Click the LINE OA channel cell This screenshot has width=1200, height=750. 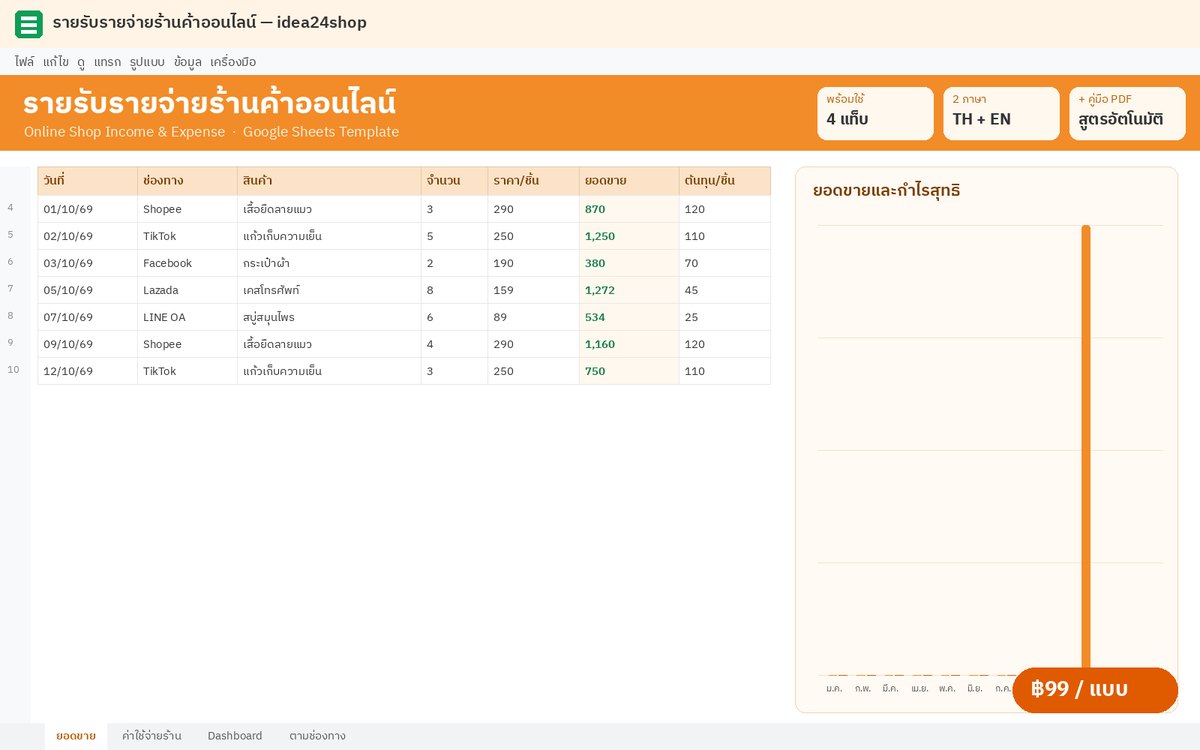pos(187,317)
